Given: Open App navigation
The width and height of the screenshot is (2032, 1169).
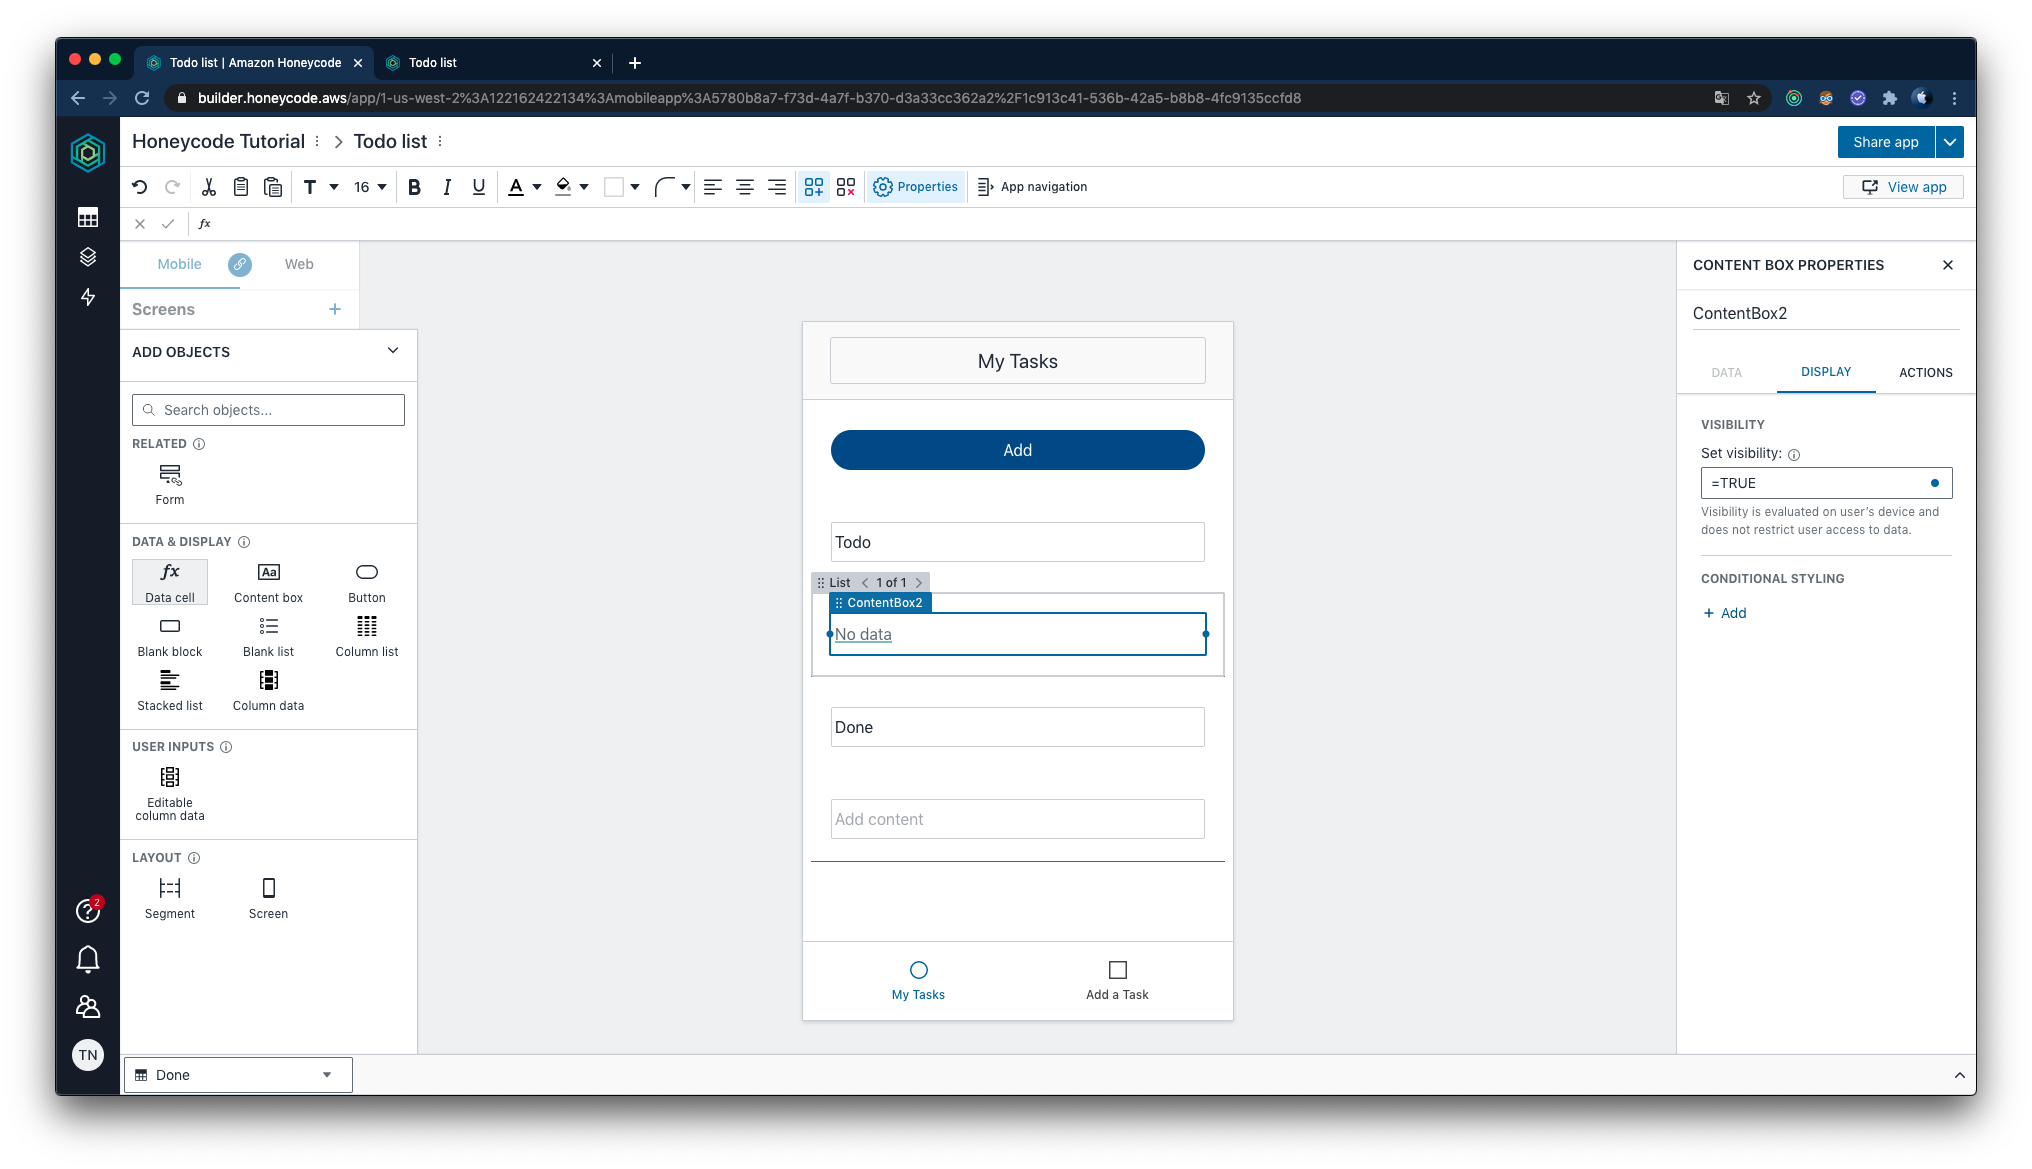Looking at the screenshot, I should pos(1032,187).
